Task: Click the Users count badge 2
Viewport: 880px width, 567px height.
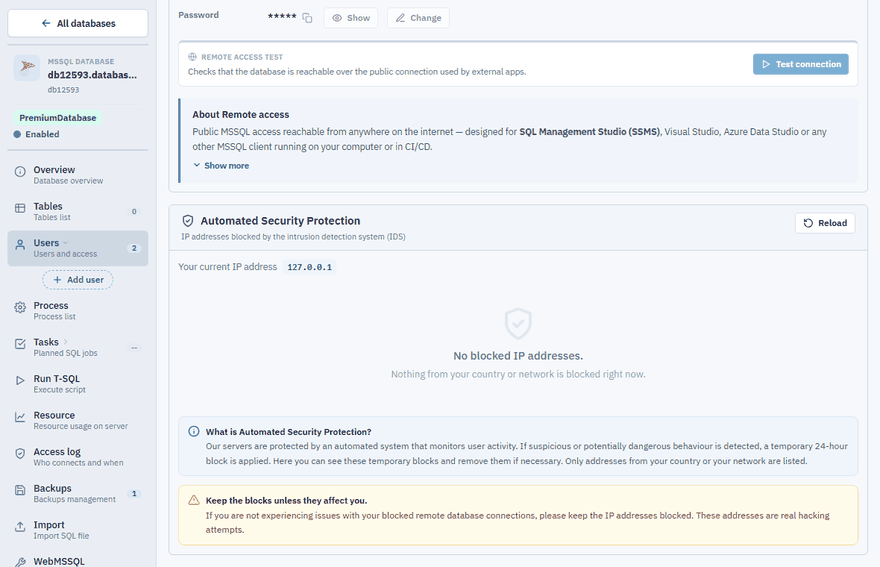Action: [x=134, y=248]
